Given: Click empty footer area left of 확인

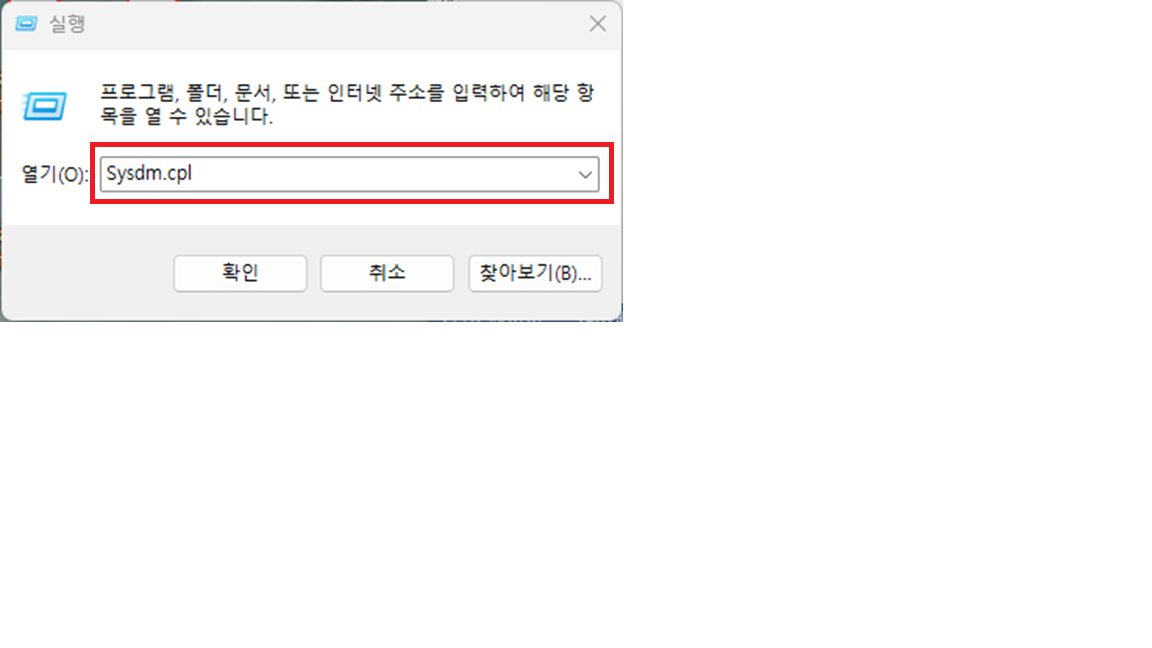Looking at the screenshot, I should (x=88, y=273).
